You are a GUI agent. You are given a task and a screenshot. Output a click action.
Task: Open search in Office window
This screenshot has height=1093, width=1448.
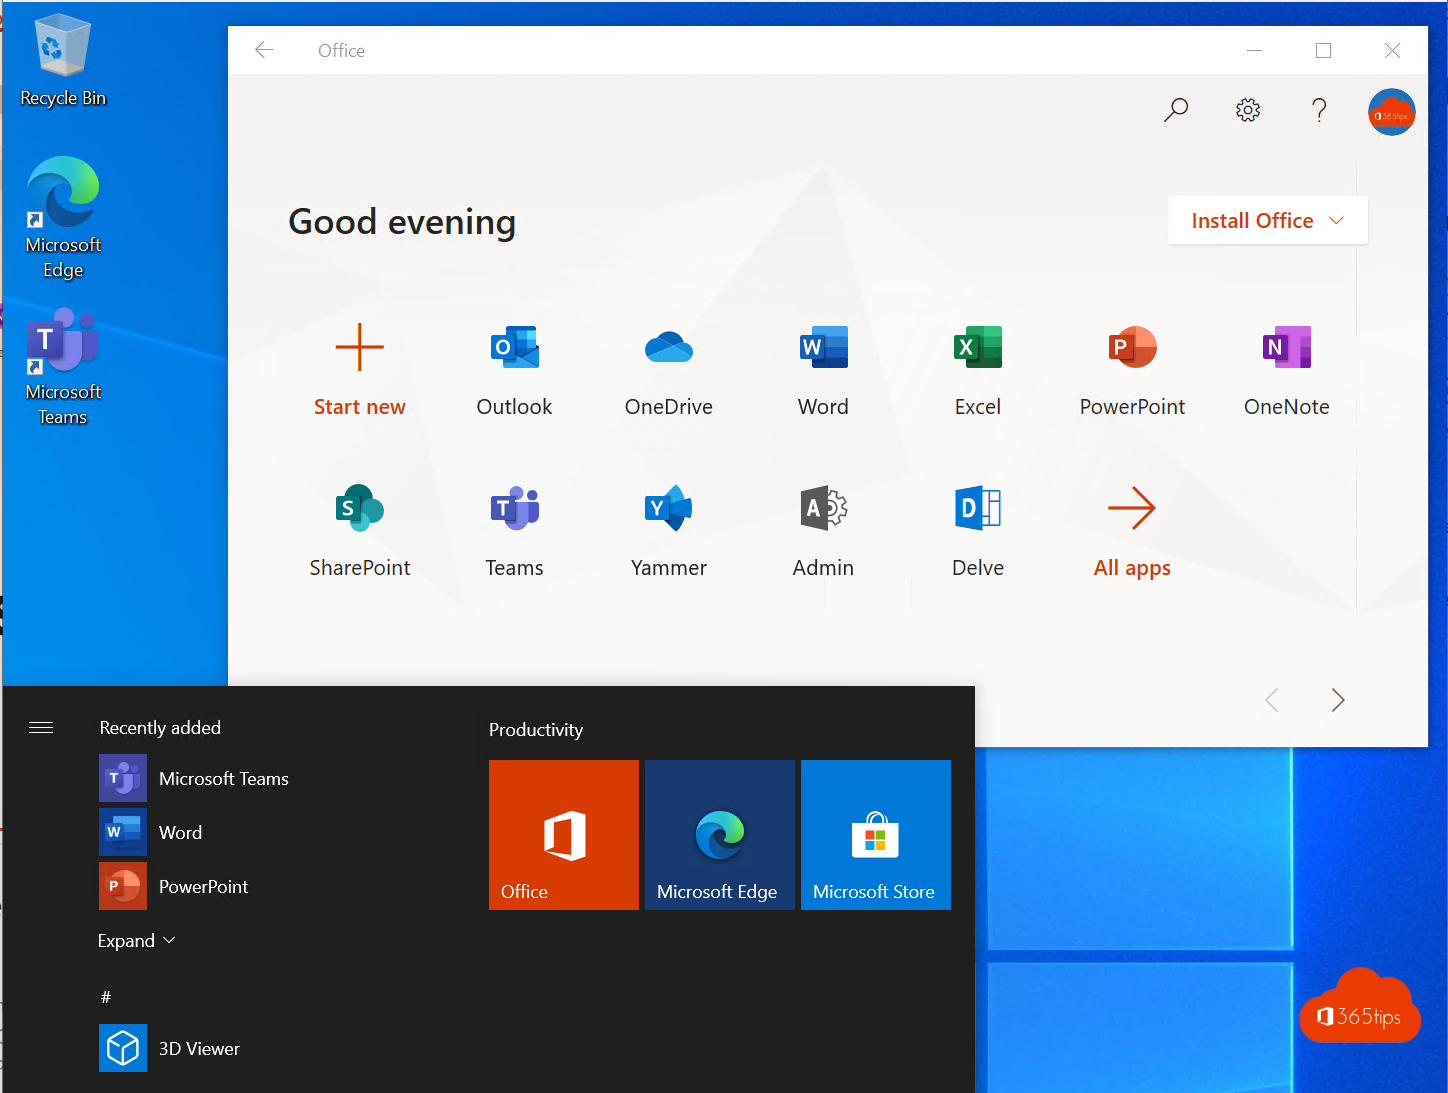[1176, 110]
